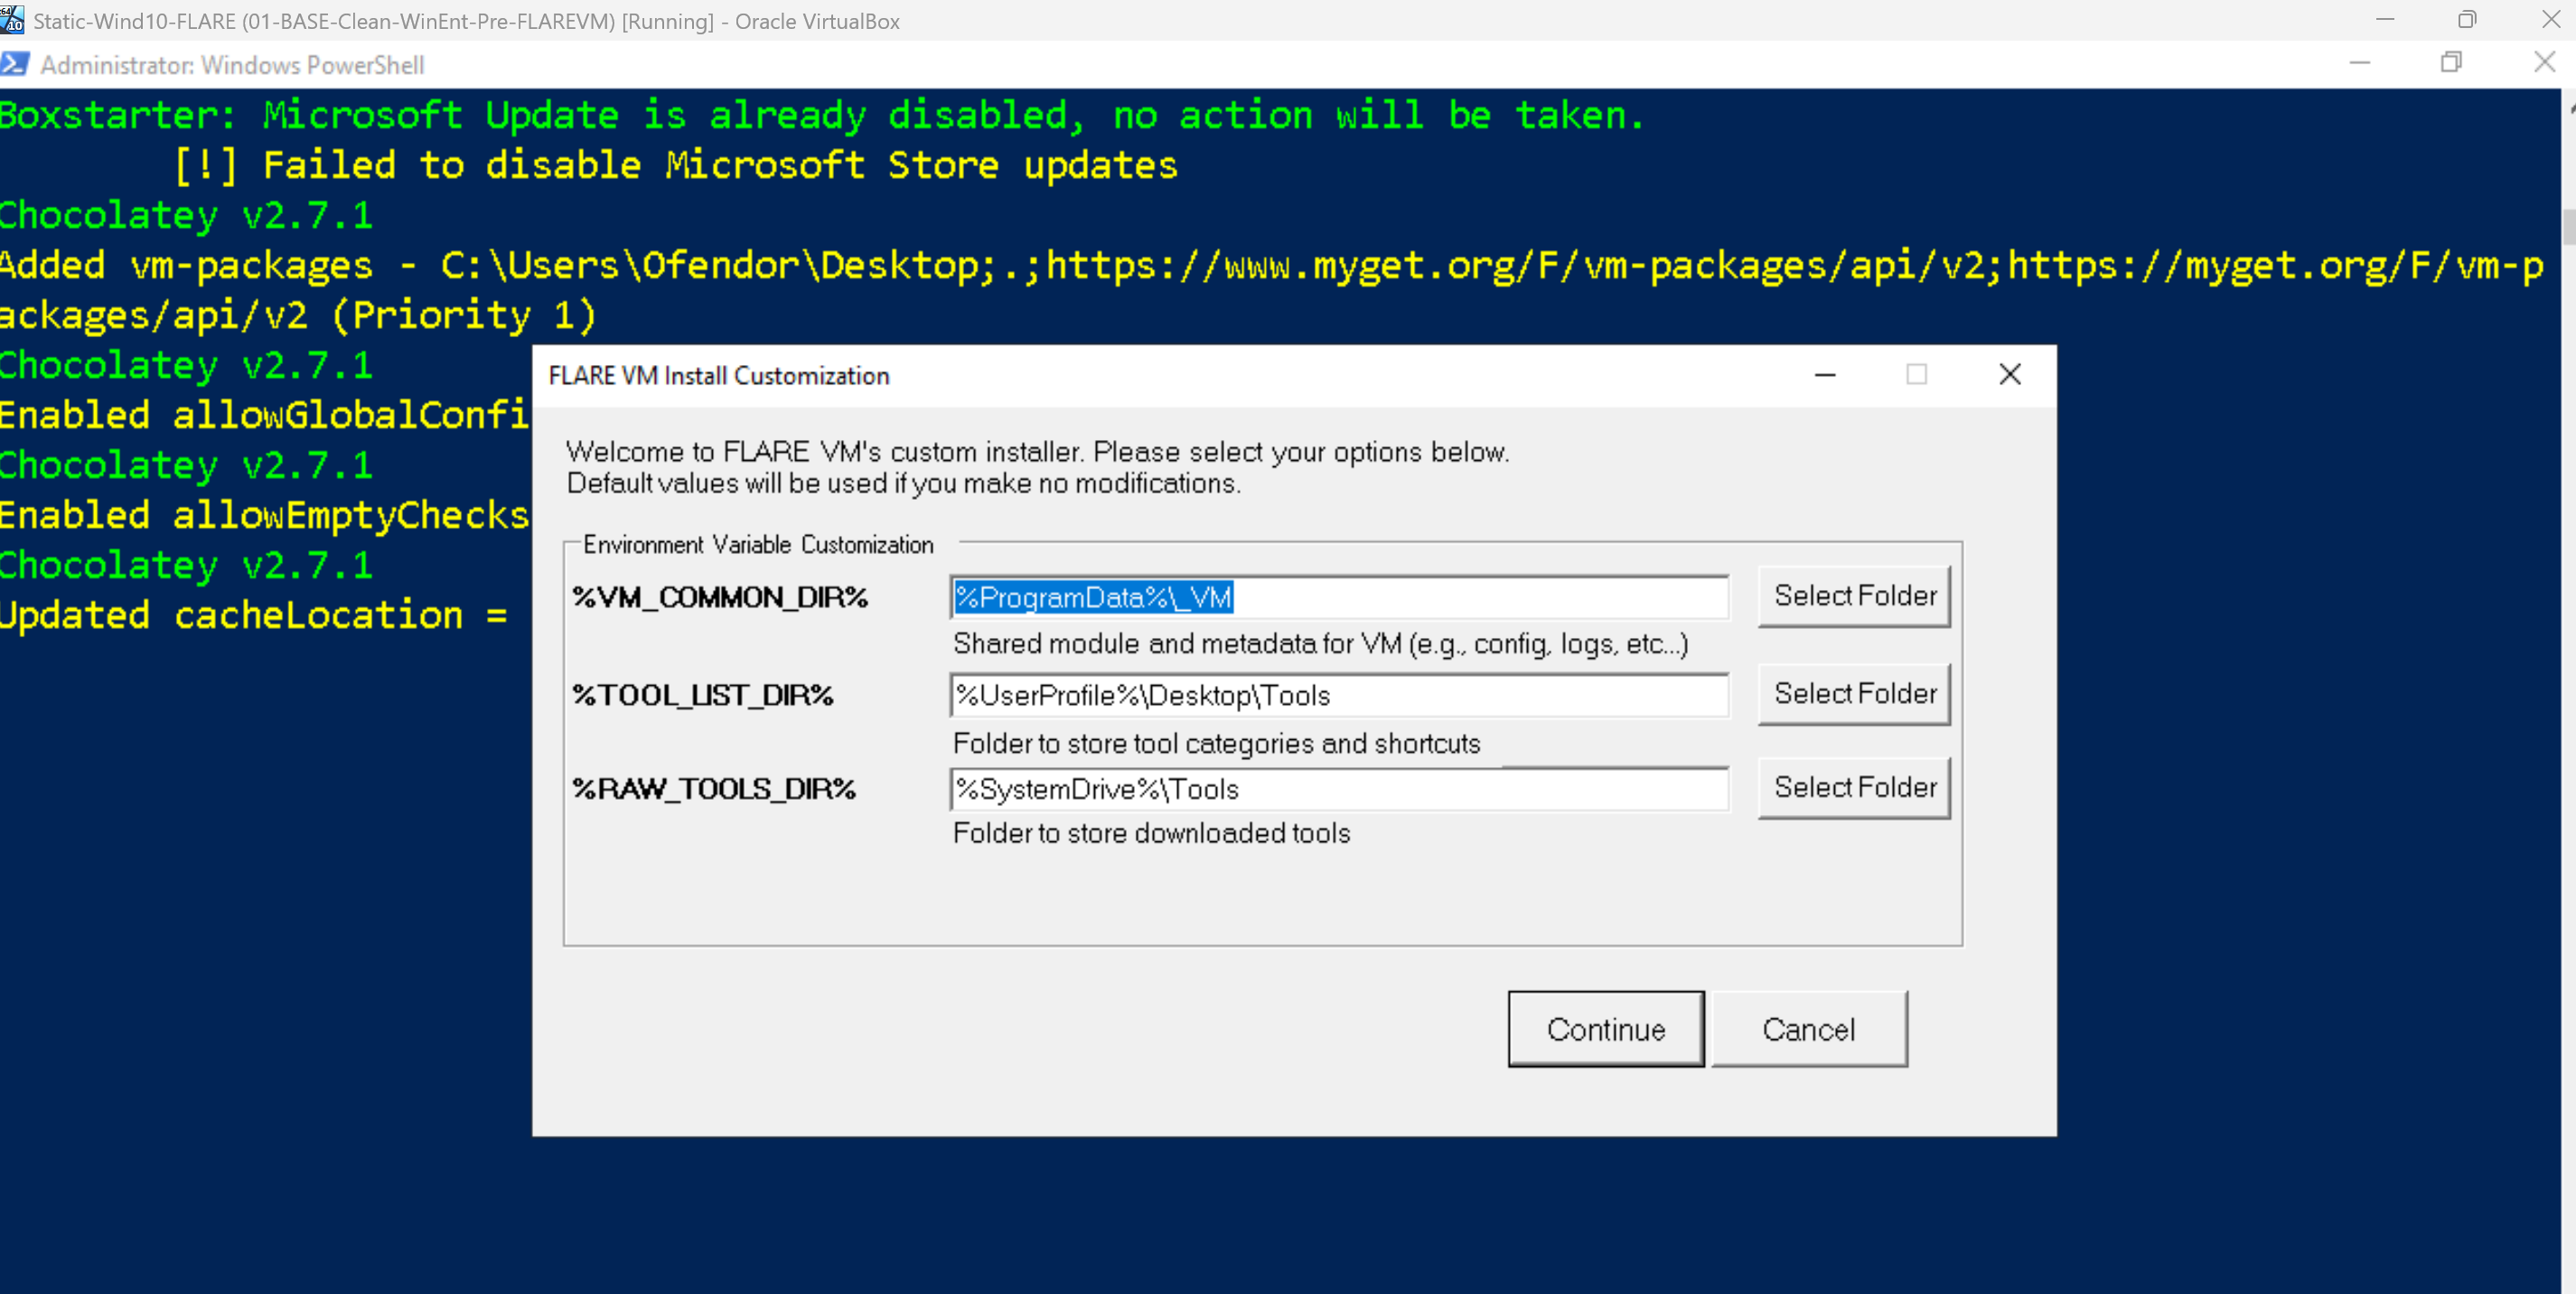The image size is (2576, 1294).
Task: Click the %VM_COMMON_DIR% label
Action: [720, 597]
